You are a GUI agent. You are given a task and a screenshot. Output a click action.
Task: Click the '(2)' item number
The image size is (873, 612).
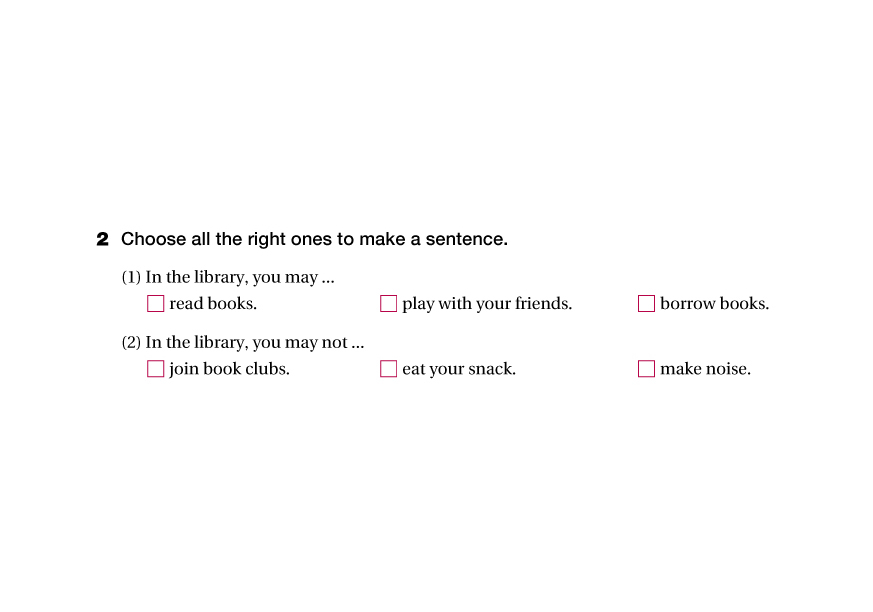coord(131,343)
